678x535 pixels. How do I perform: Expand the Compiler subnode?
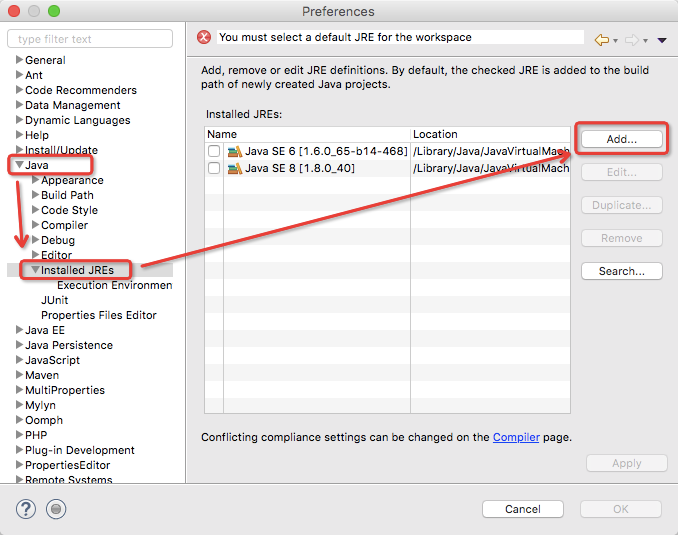[35, 224]
